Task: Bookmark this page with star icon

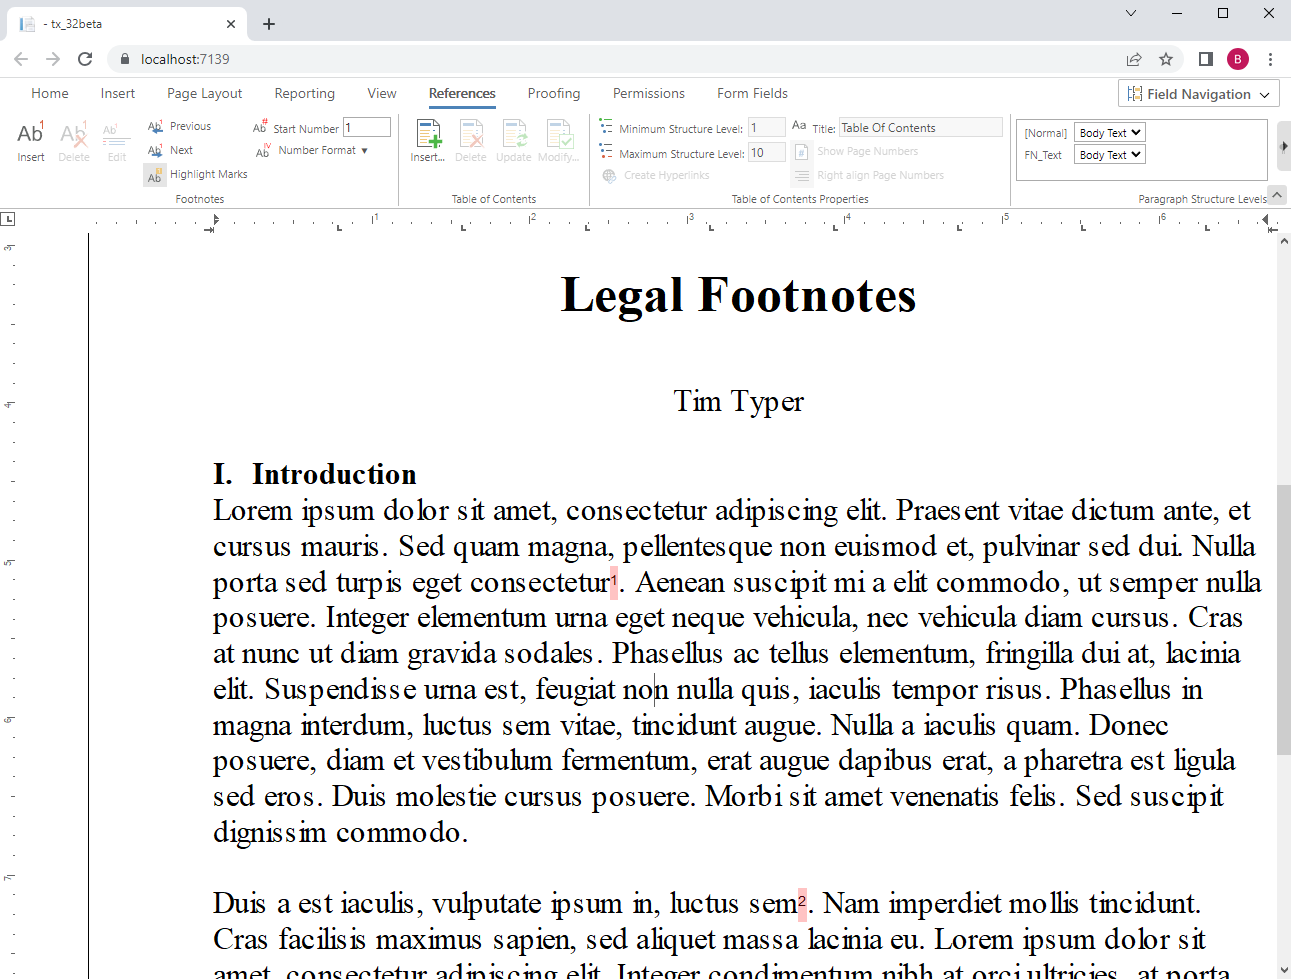Action: [x=1166, y=59]
